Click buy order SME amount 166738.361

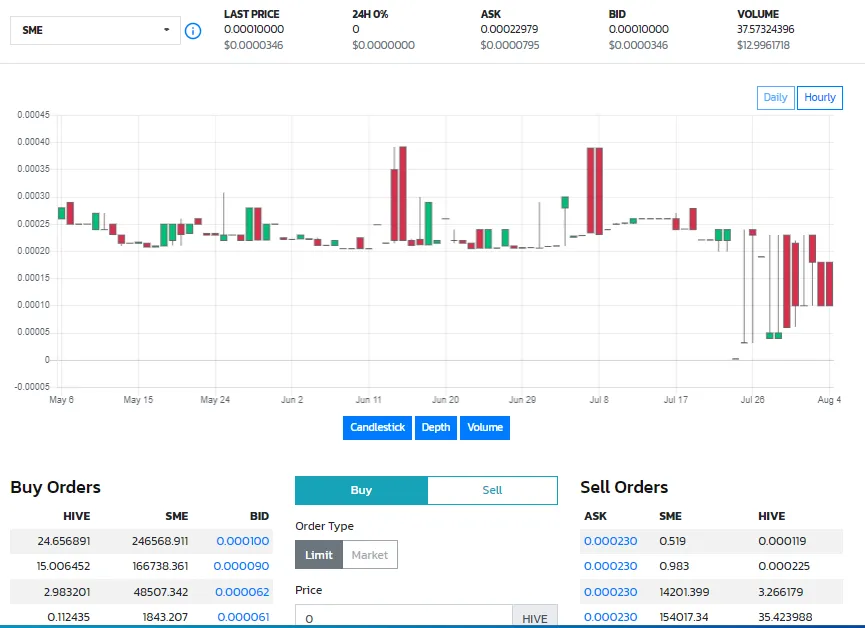point(161,566)
